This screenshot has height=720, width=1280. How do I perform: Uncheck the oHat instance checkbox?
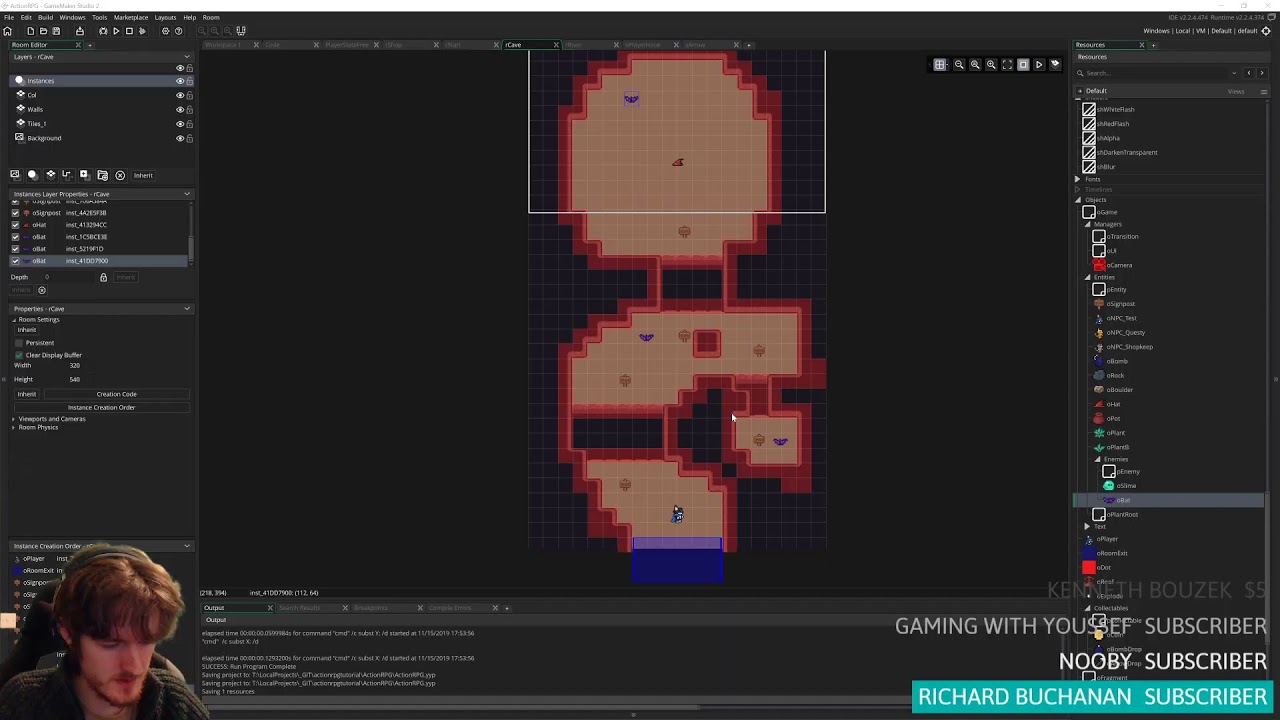point(15,225)
